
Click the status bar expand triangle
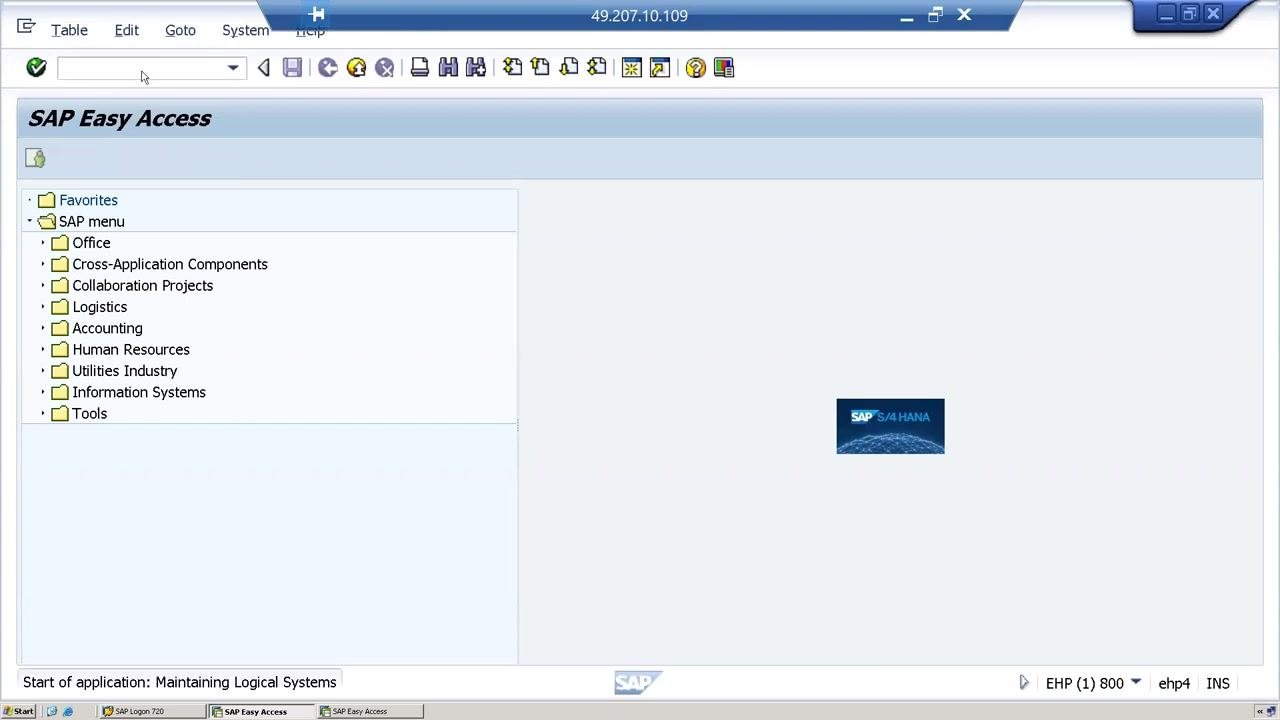(x=1024, y=682)
